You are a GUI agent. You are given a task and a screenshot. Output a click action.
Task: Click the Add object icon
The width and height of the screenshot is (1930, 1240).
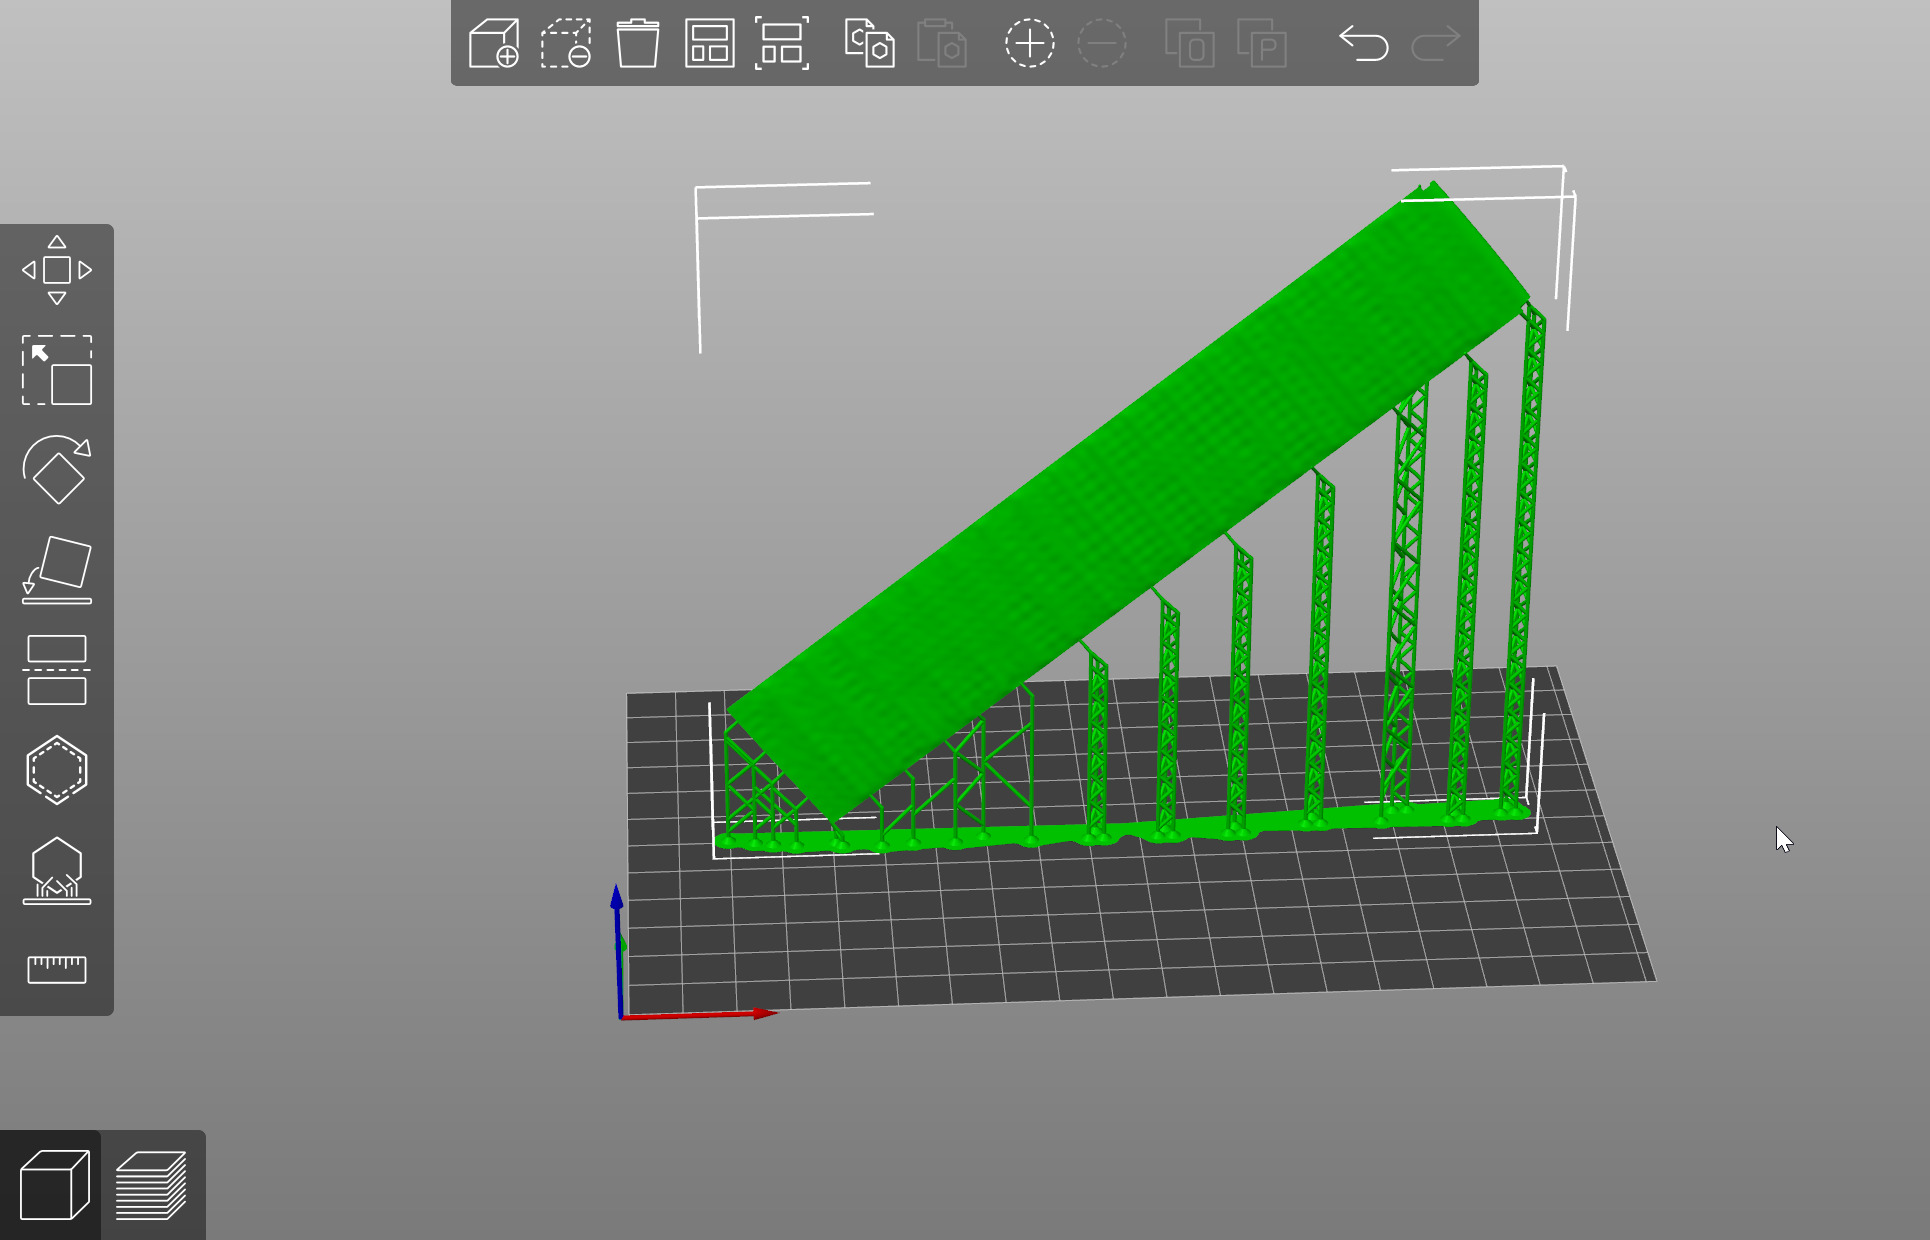pos(494,44)
